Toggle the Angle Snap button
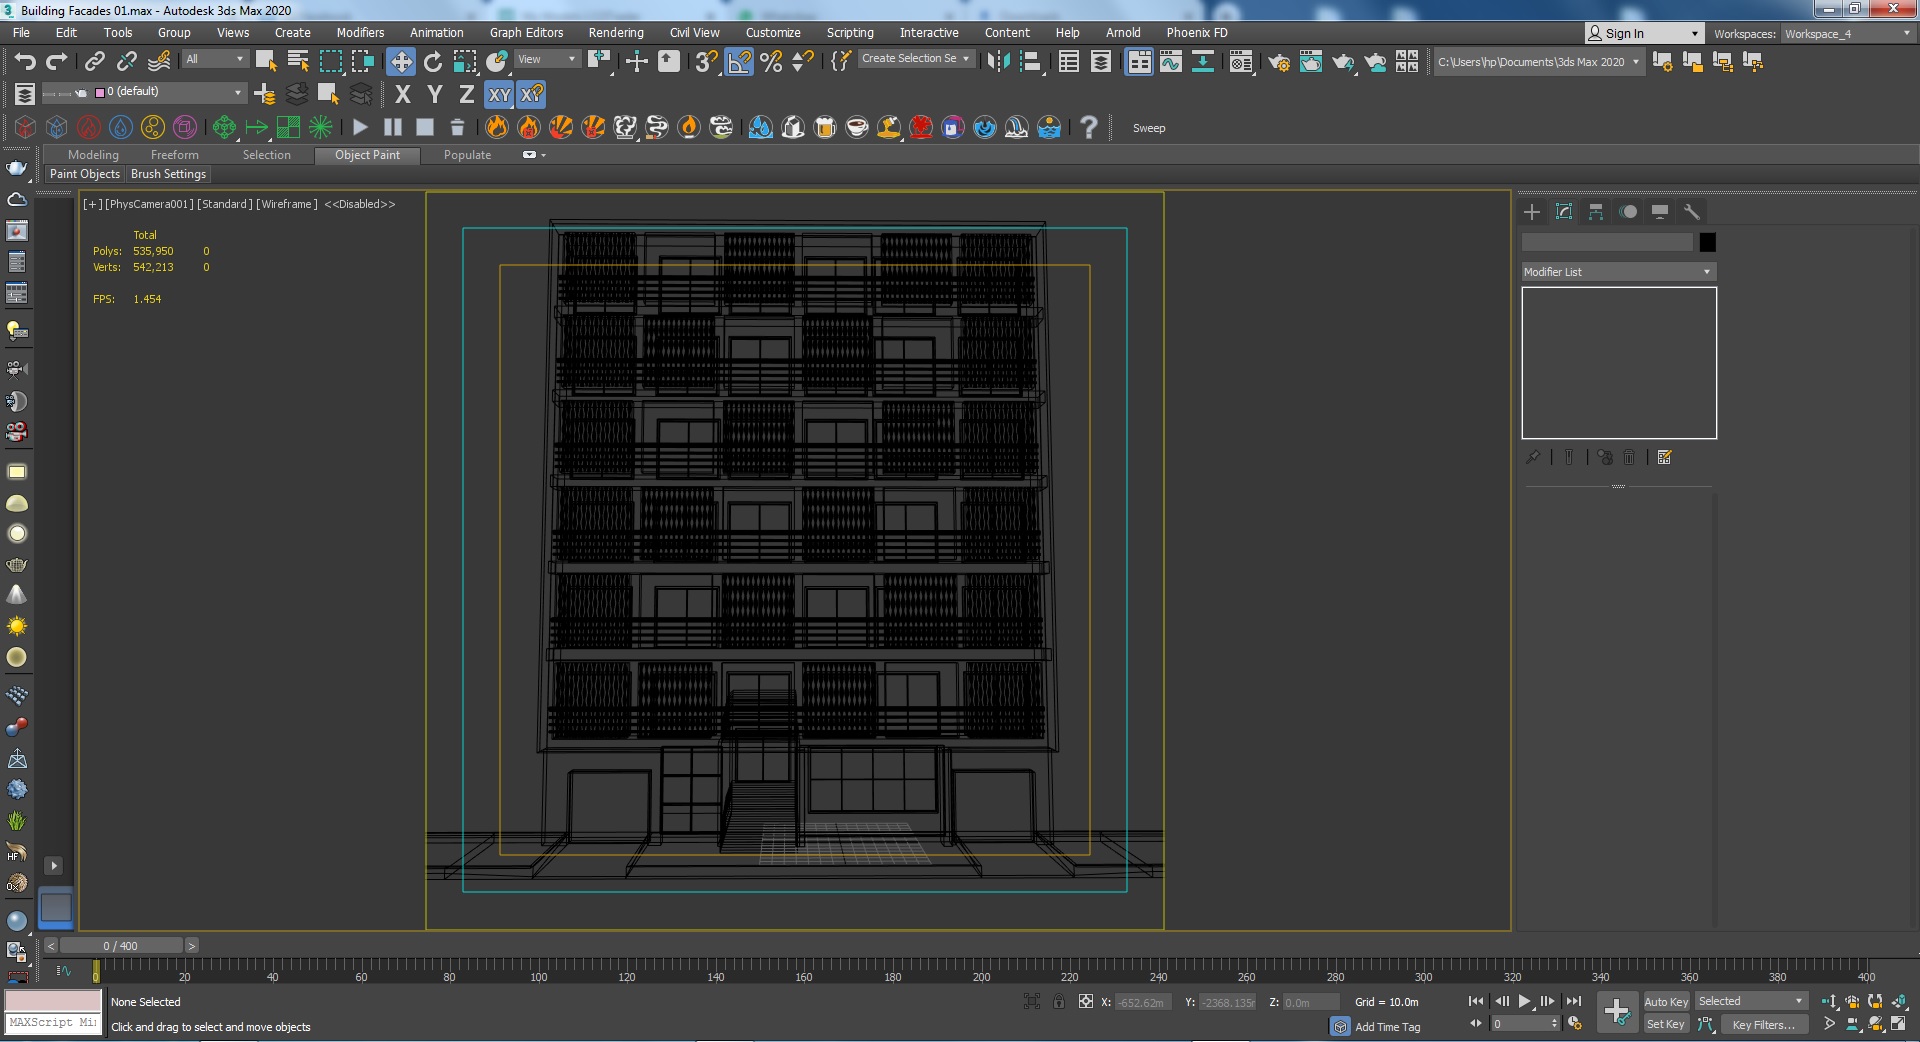Screen dimensions: 1920x1042 click(739, 62)
